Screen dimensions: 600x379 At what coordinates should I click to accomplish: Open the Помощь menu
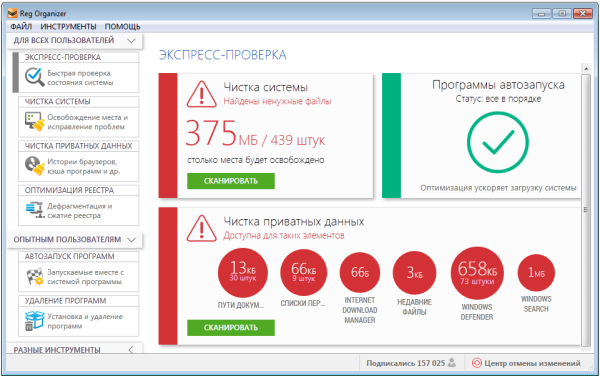[122, 27]
